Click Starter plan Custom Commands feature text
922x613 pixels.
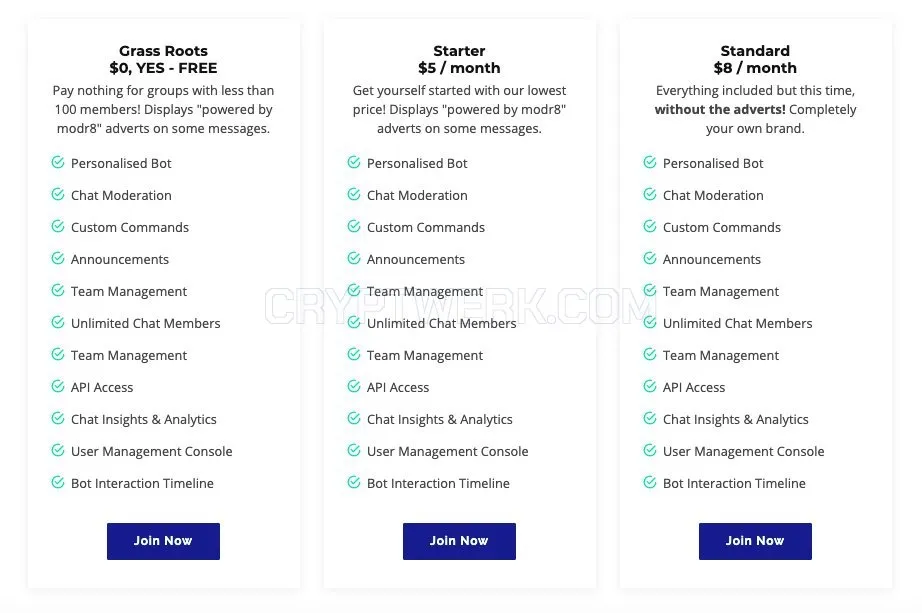pos(426,227)
